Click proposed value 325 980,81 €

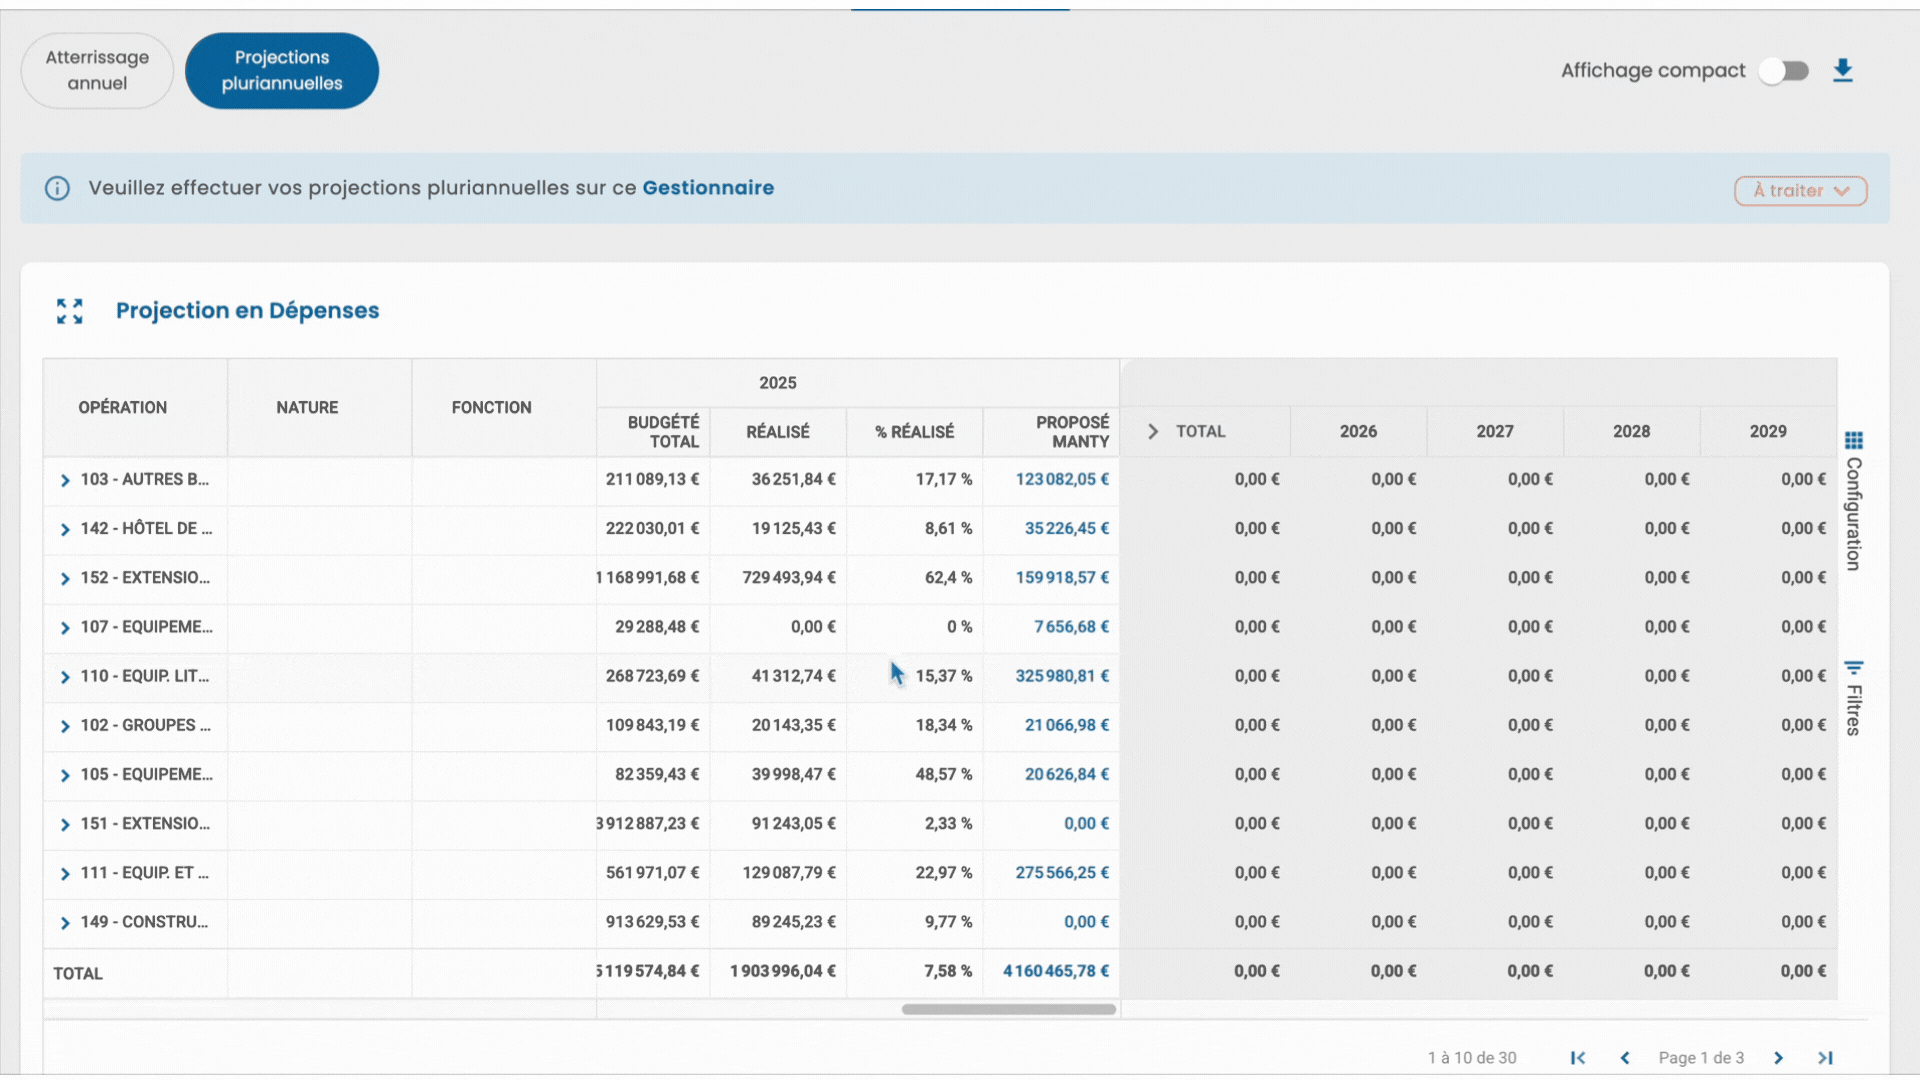pos(1062,676)
